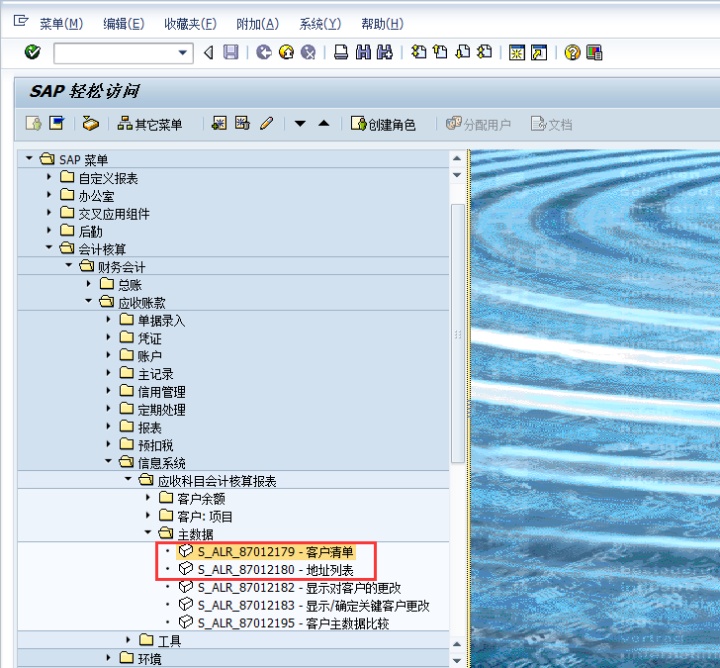Click the SAP Menu icon in application toolbar
The width and height of the screenshot is (720, 668).
pyautogui.click(x=57, y=123)
